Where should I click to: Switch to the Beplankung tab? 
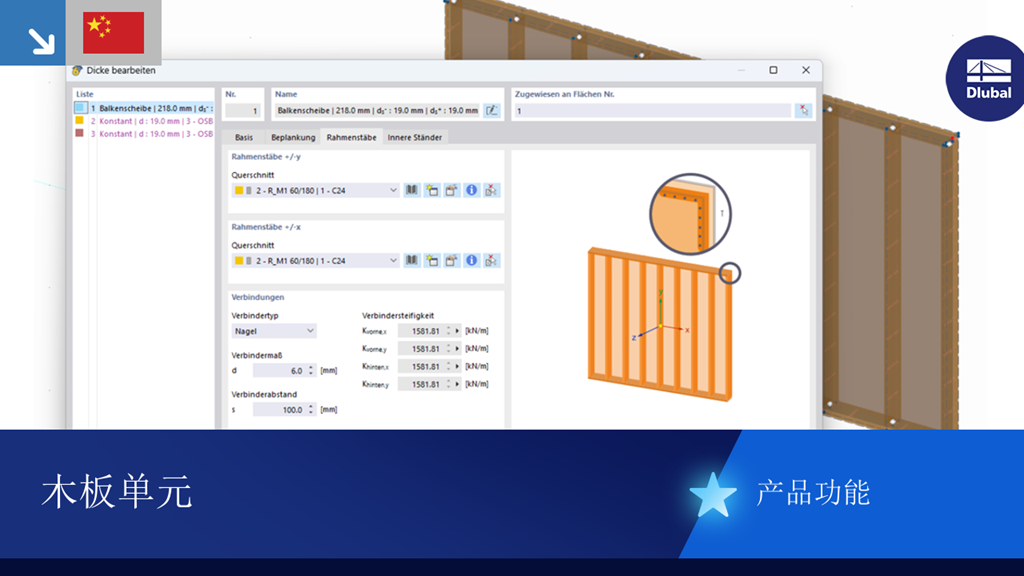[x=293, y=137]
